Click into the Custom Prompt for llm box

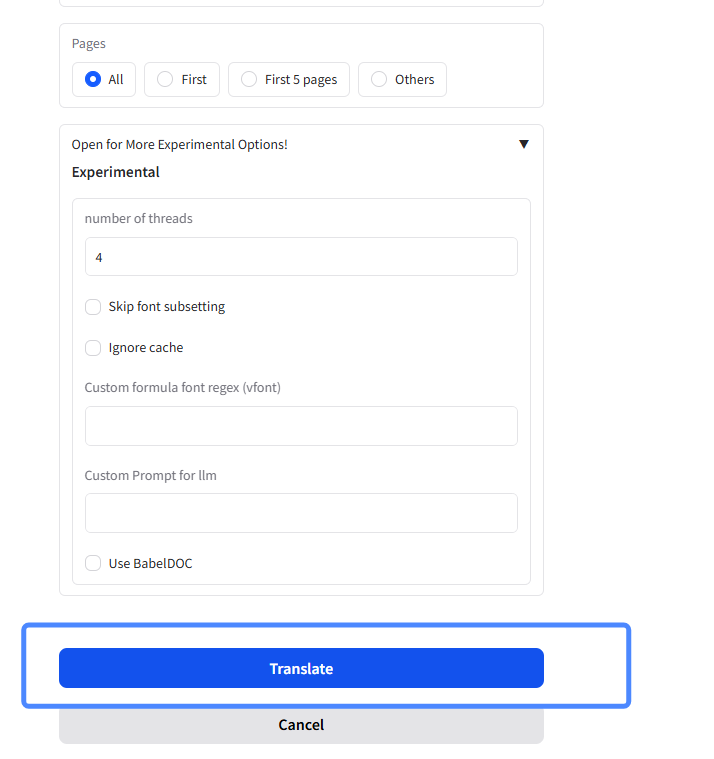click(301, 513)
